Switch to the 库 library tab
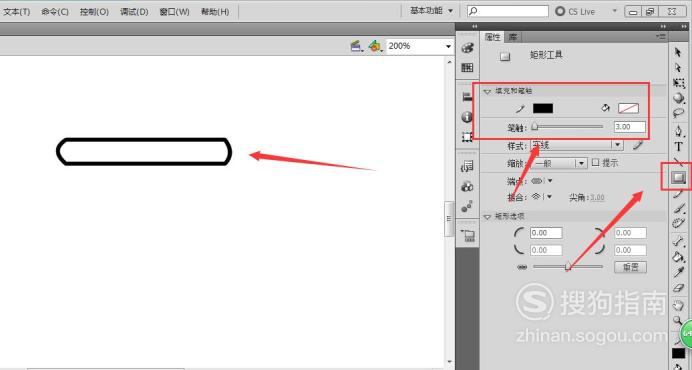Viewport: 692px width, 370px height. pos(512,37)
